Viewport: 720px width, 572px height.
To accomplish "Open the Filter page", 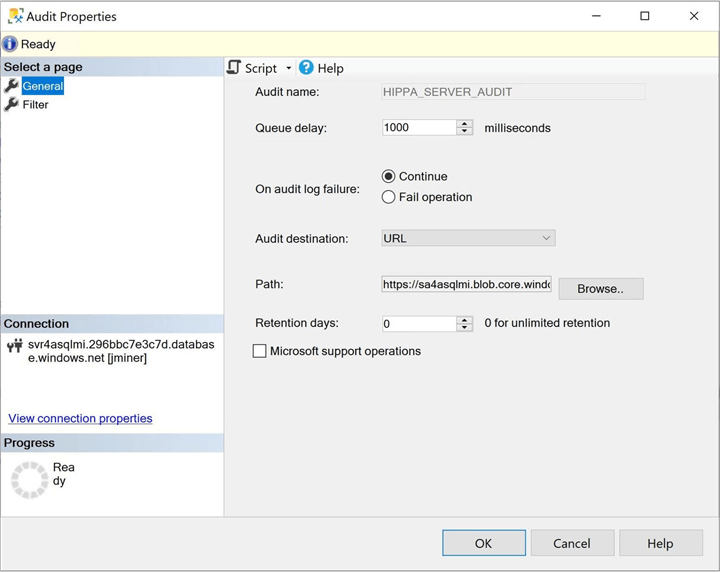I will tap(35, 104).
